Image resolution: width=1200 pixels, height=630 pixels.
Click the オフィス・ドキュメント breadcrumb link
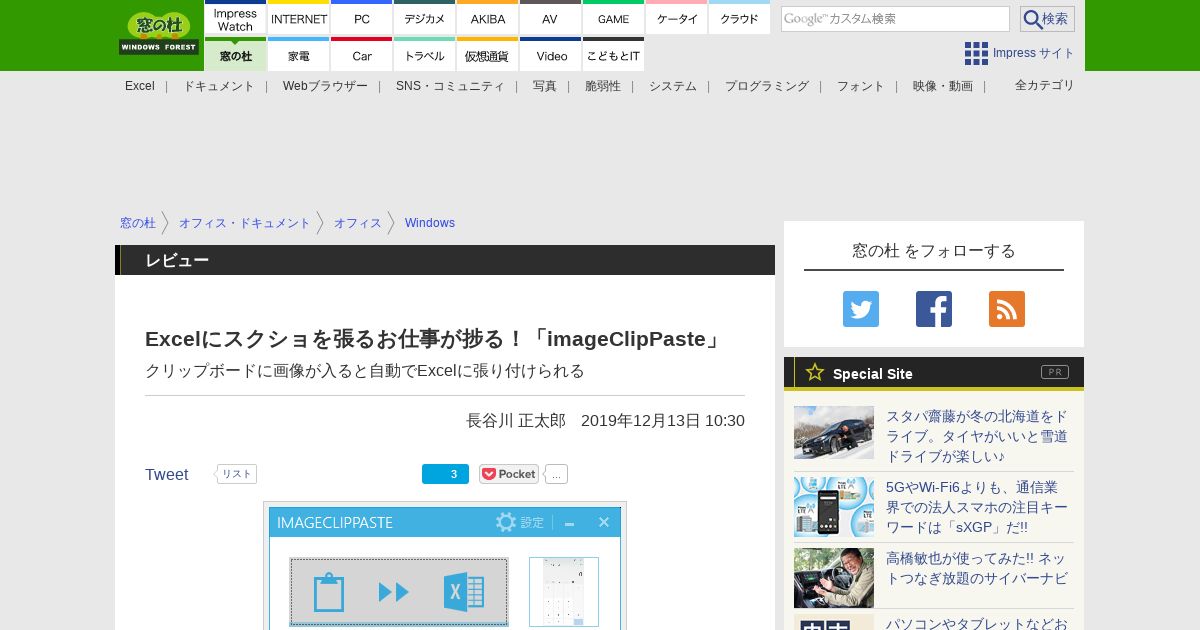(245, 223)
